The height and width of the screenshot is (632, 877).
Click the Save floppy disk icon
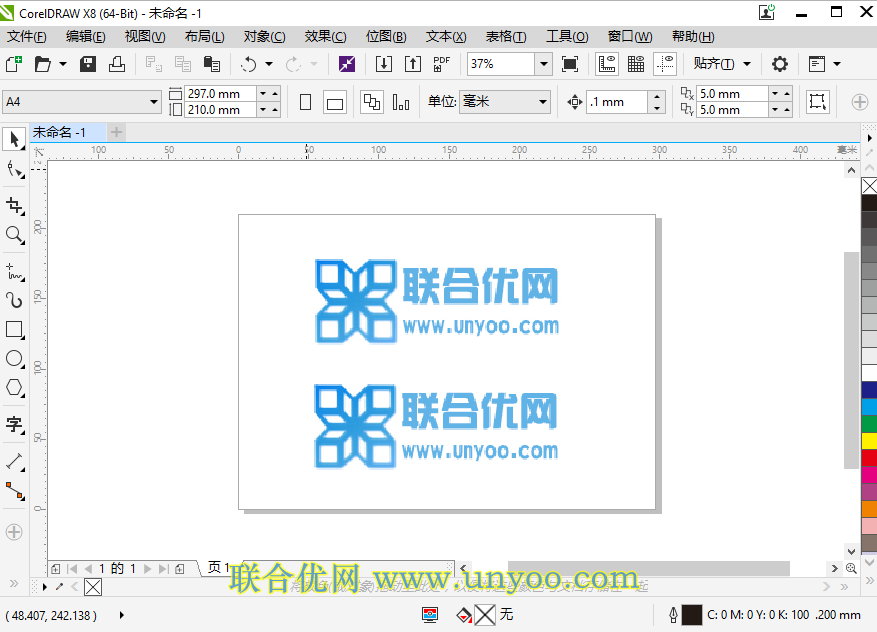click(88, 64)
